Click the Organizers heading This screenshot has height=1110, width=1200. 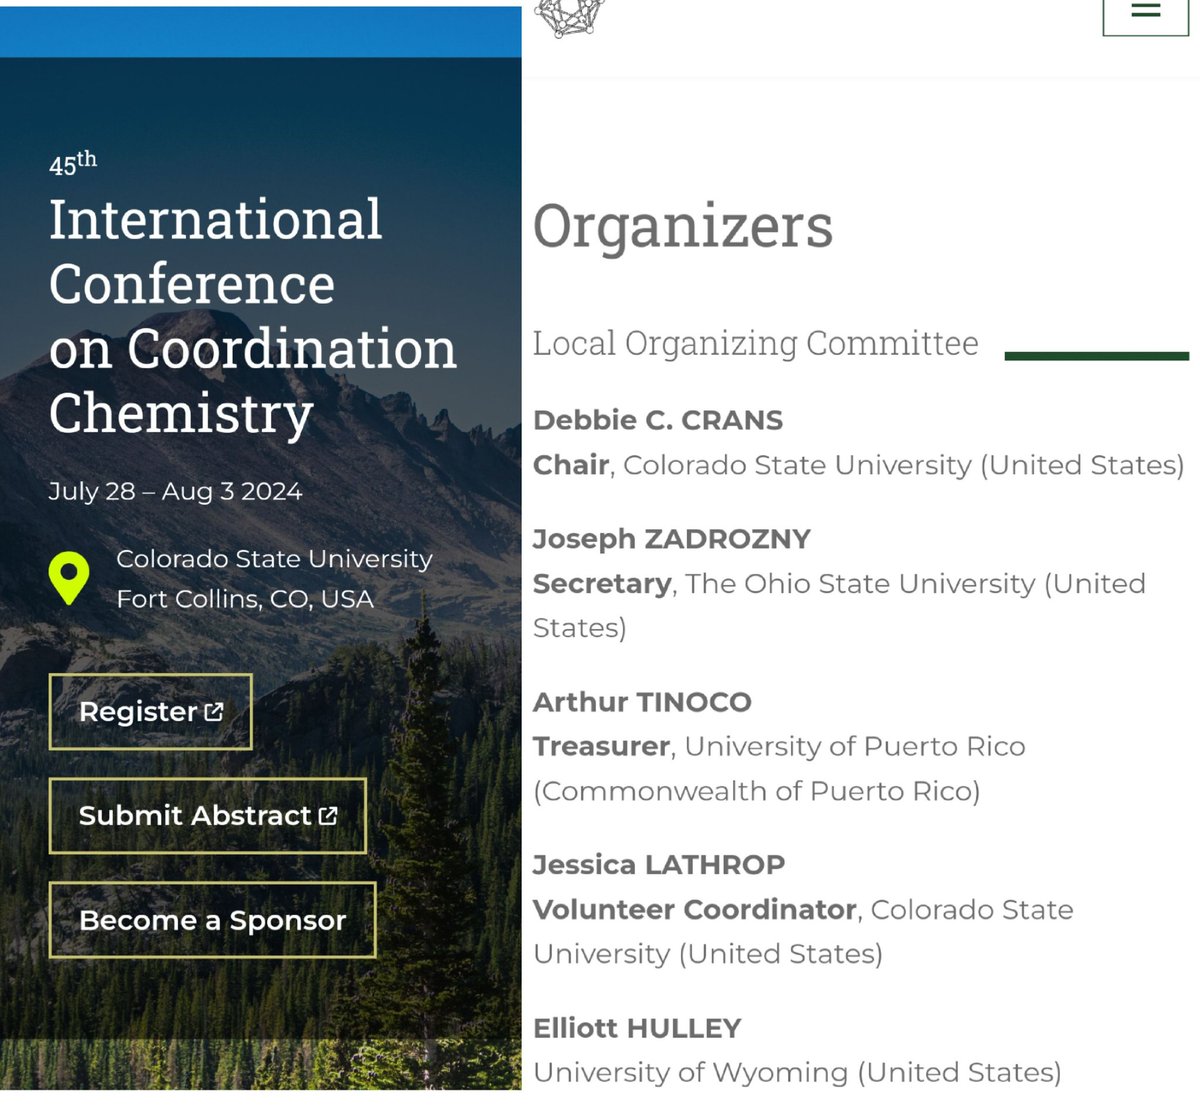683,228
